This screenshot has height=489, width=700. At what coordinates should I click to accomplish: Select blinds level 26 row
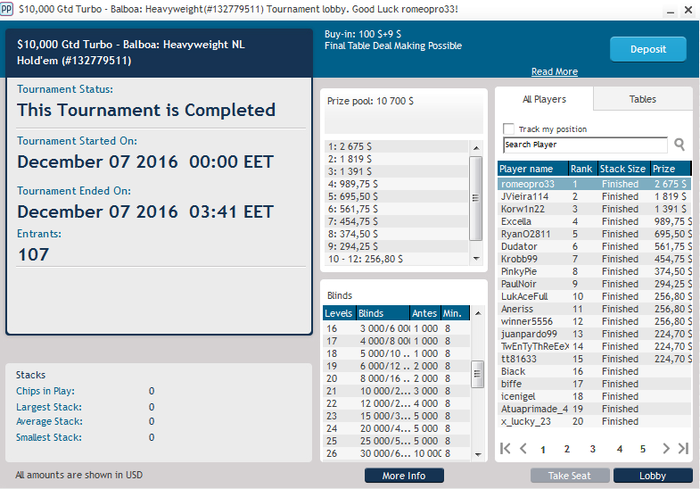[x=396, y=454]
